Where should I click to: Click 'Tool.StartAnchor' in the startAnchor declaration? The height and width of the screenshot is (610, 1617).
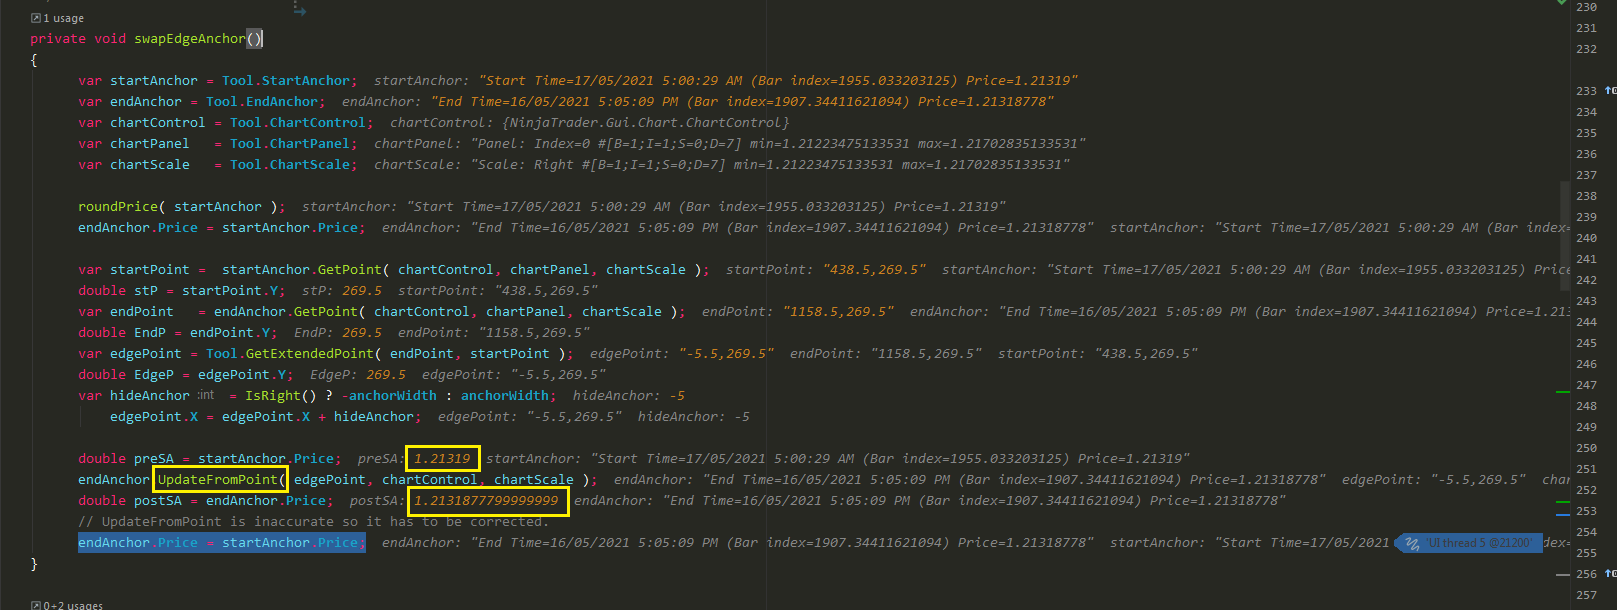pos(286,81)
